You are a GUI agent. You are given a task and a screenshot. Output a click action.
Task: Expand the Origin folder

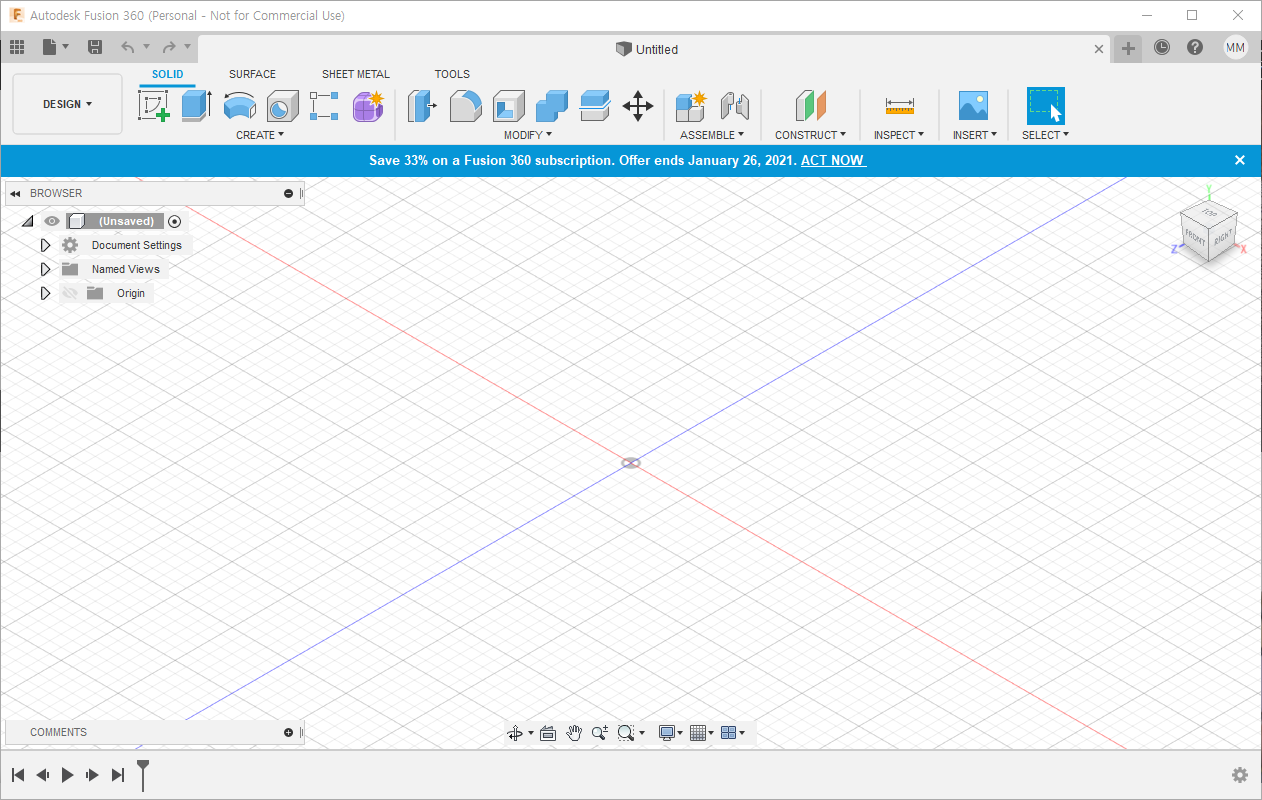coord(45,293)
